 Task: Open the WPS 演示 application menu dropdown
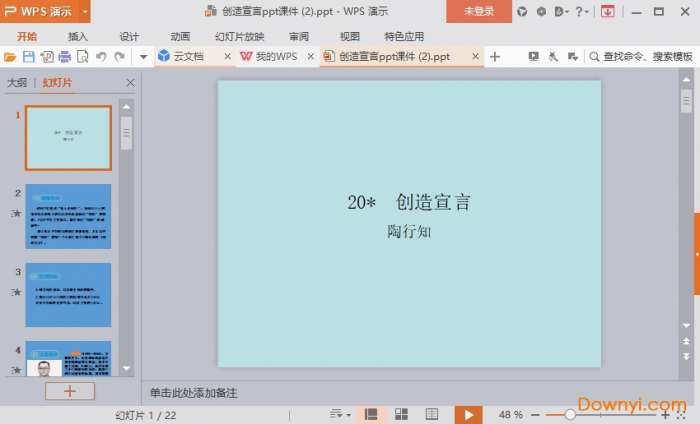tap(85, 11)
